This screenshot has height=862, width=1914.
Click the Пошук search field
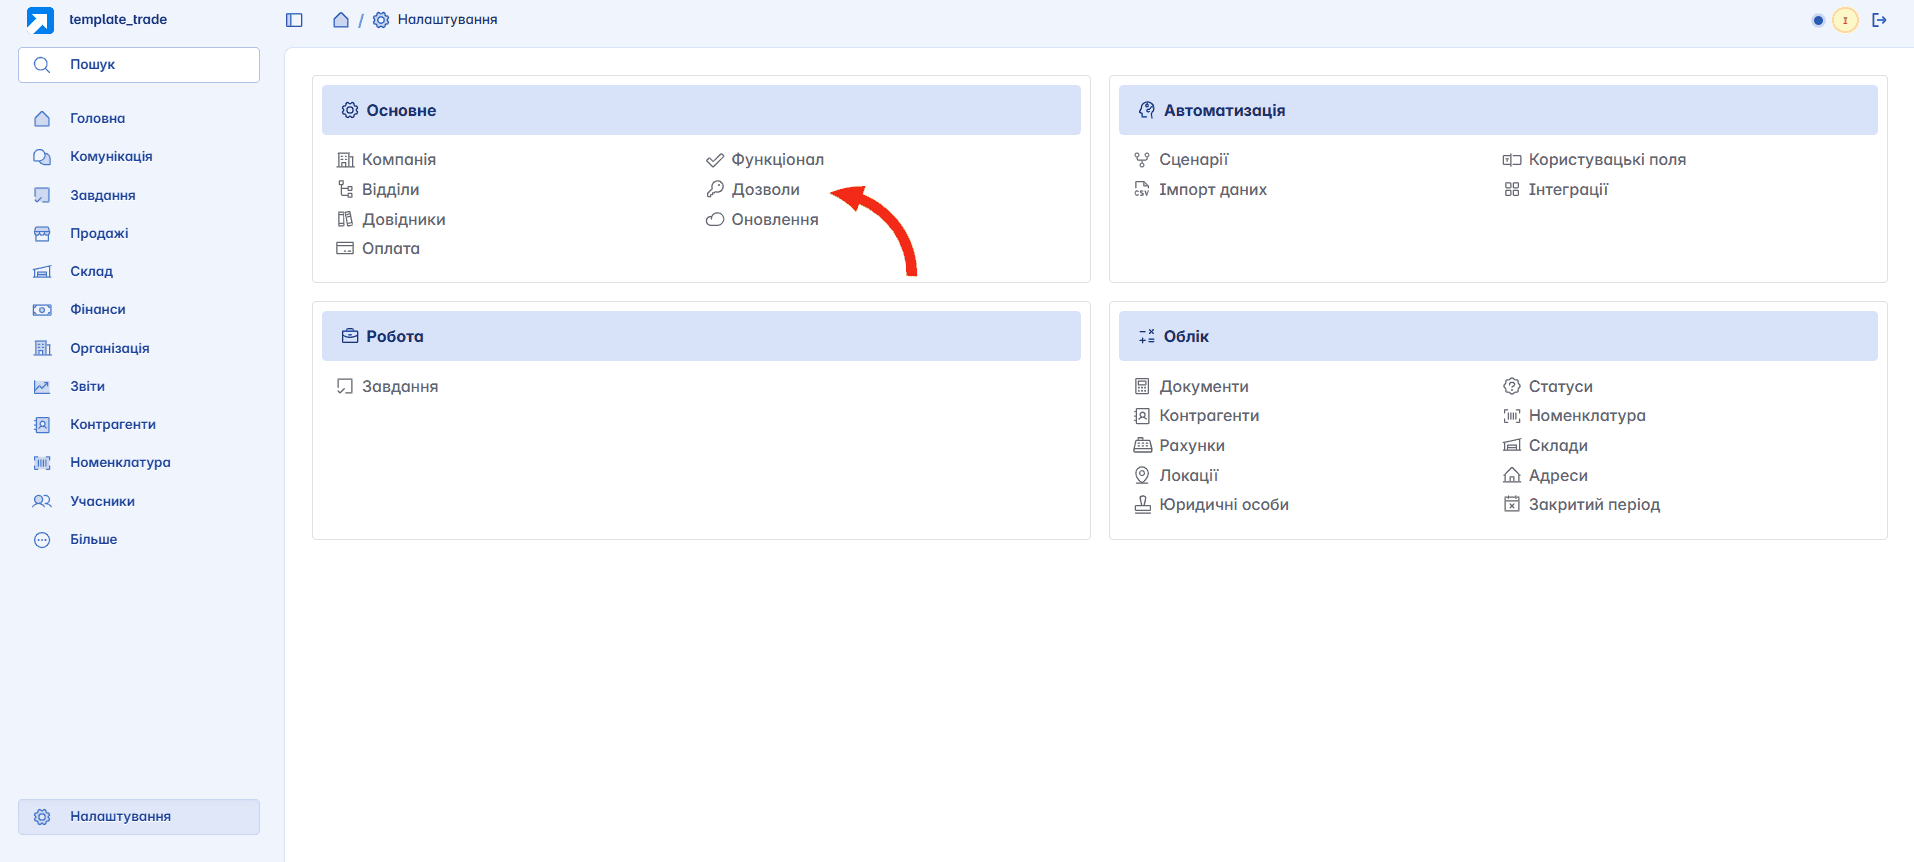pos(139,65)
